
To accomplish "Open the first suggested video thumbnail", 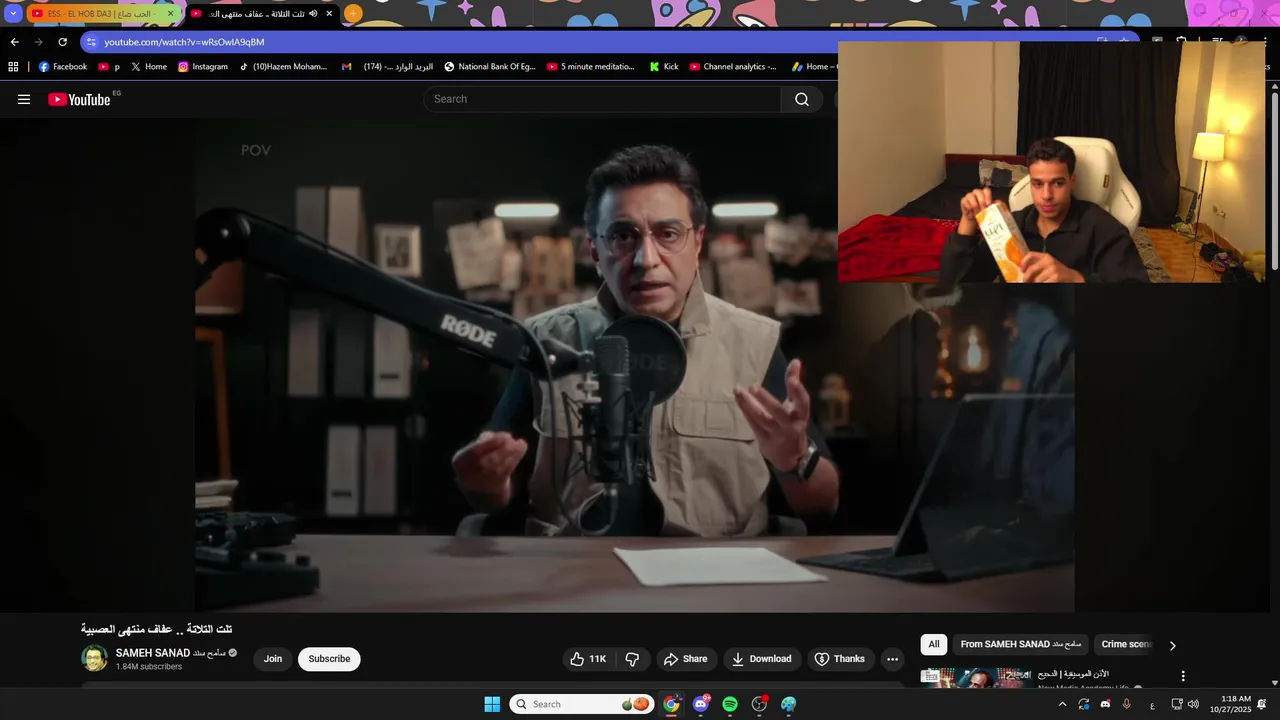I will (975, 679).
